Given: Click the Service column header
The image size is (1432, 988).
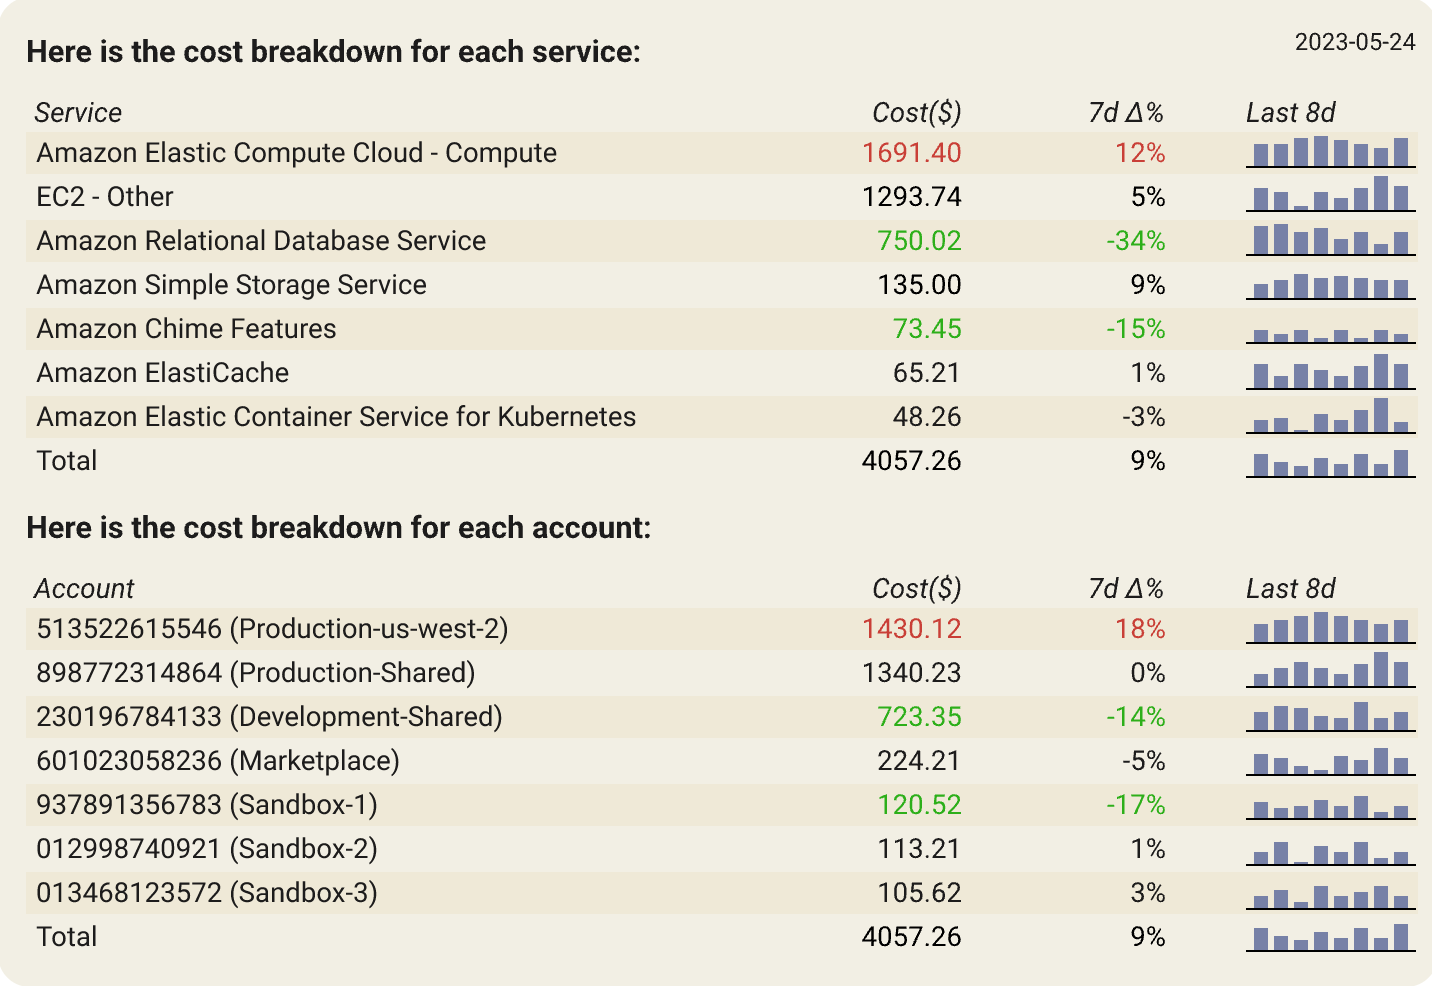Looking at the screenshot, I should (x=78, y=113).
